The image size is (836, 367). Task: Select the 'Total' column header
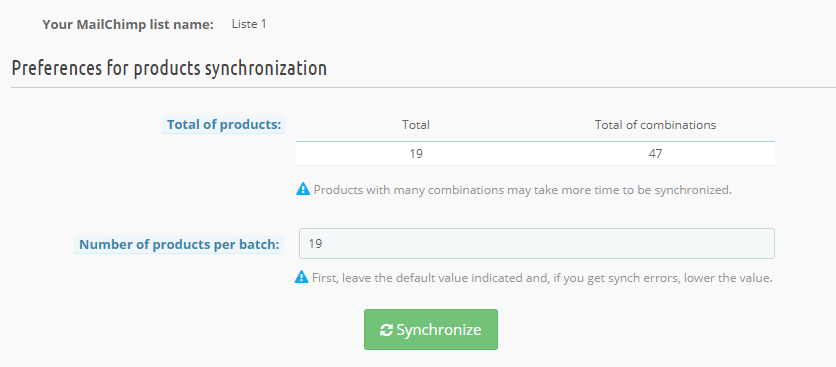pyautogui.click(x=416, y=125)
